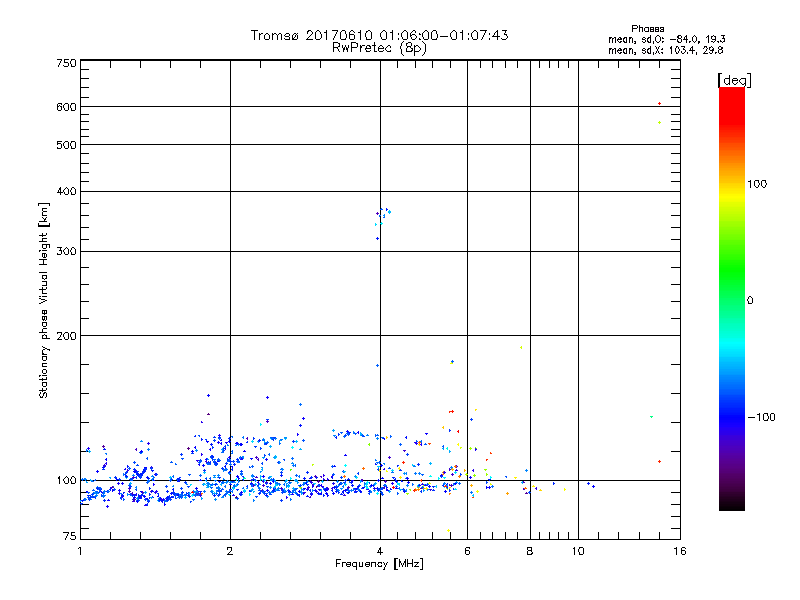Click the y-axis '400' tick label
The height and width of the screenshot is (600, 800).
[x=66, y=191]
